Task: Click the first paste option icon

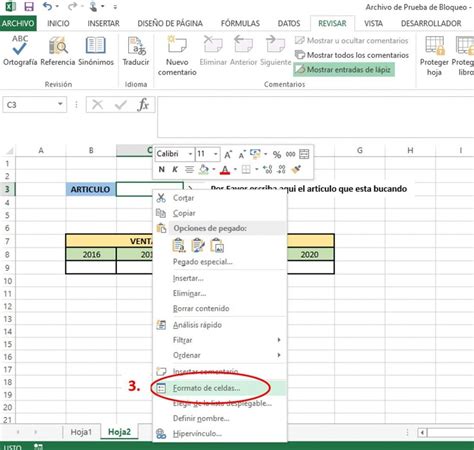Action: click(179, 245)
